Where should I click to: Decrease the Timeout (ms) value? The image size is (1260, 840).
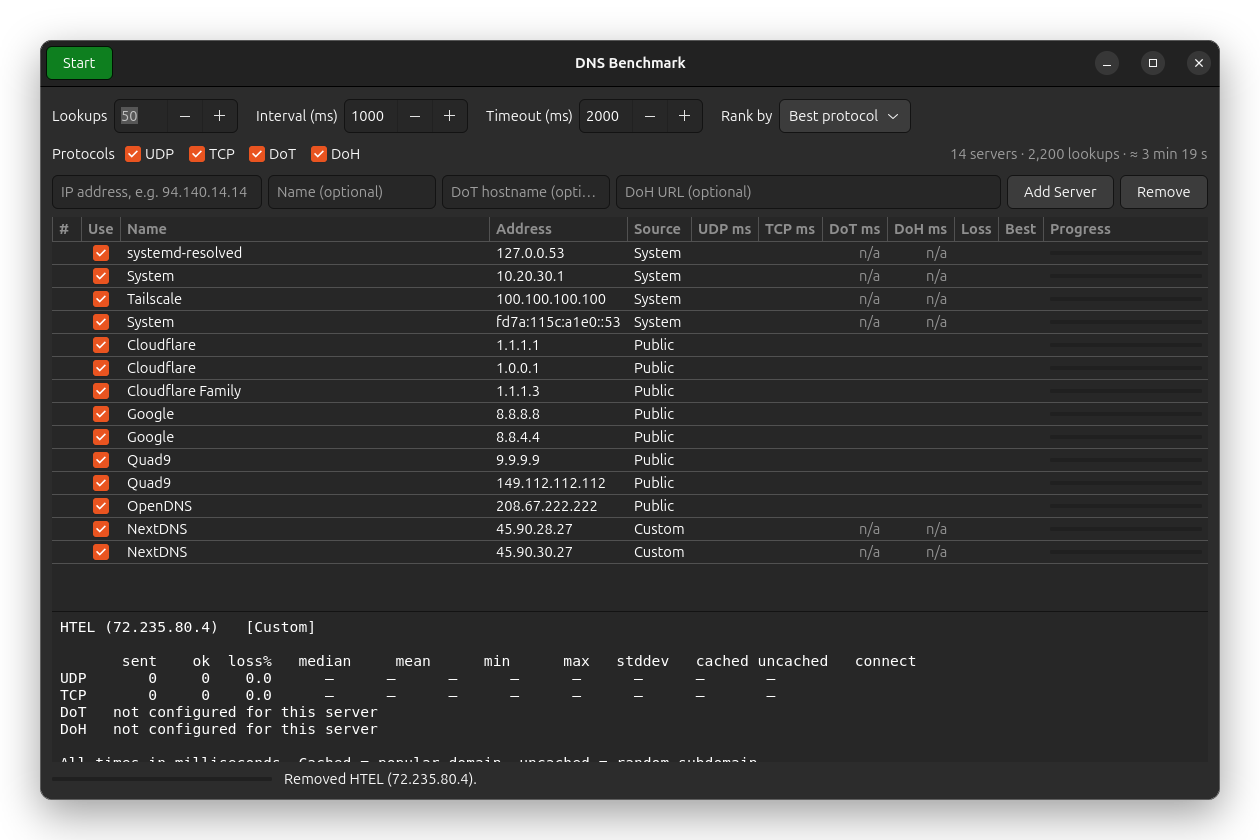[x=650, y=116]
